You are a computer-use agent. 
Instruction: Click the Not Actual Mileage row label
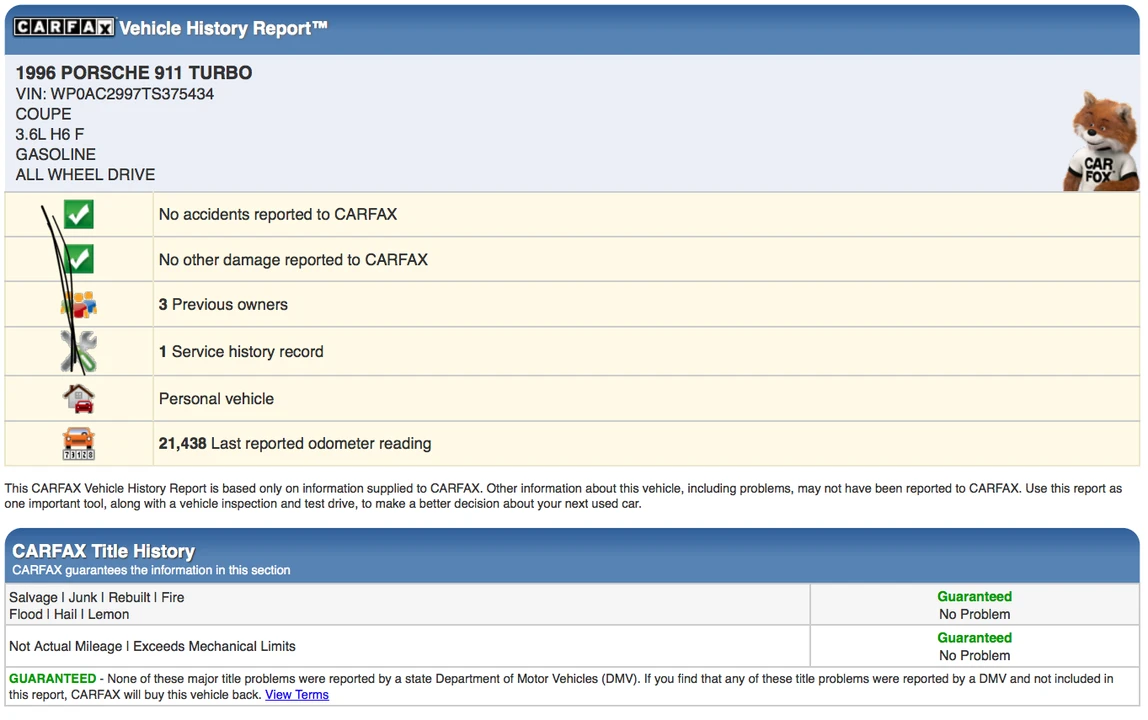coord(152,646)
